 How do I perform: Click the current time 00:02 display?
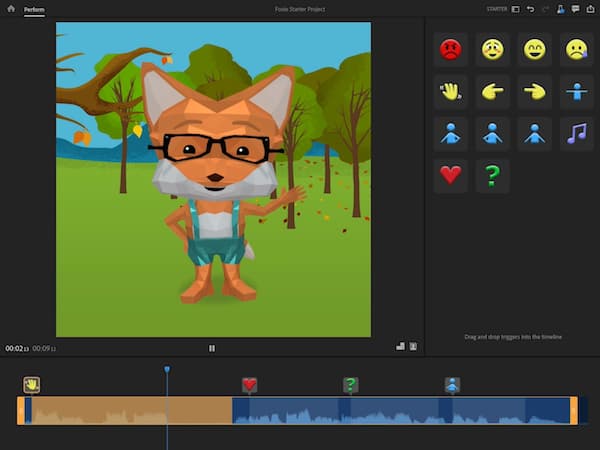(17, 348)
